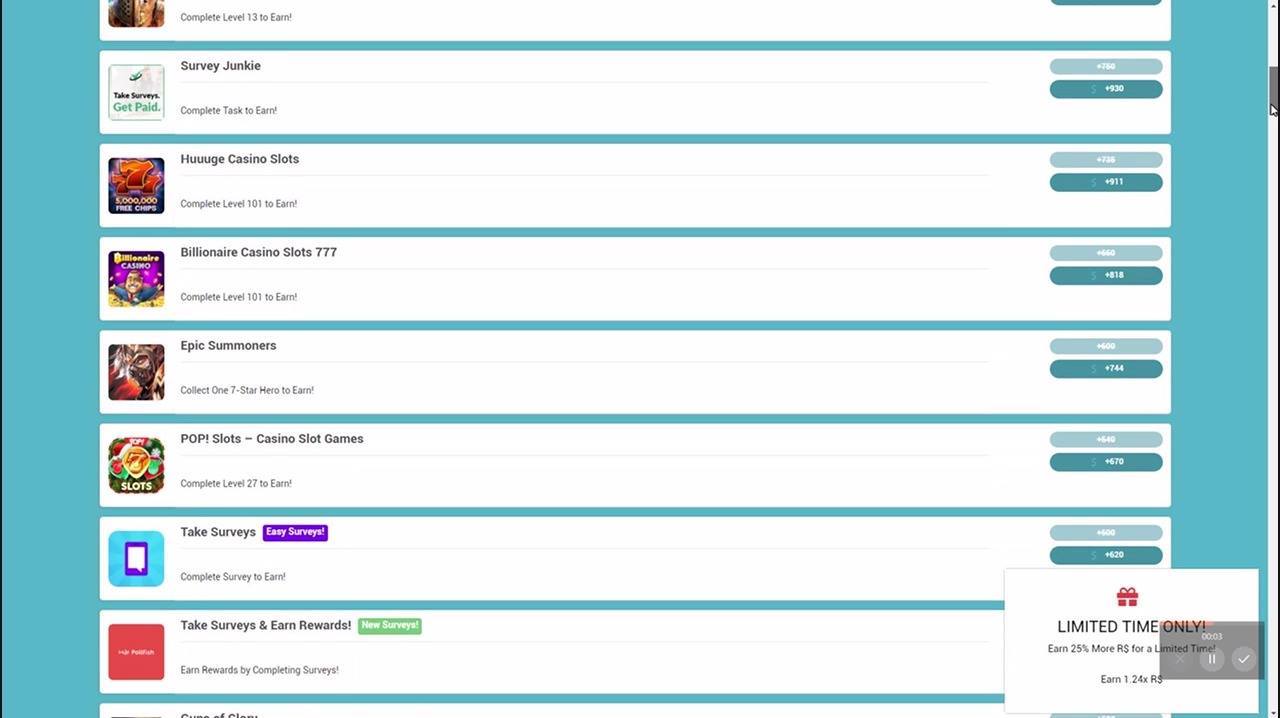Image resolution: width=1280 pixels, height=718 pixels.
Task: Click the Take Surveys +620 reward button
Action: point(1106,555)
